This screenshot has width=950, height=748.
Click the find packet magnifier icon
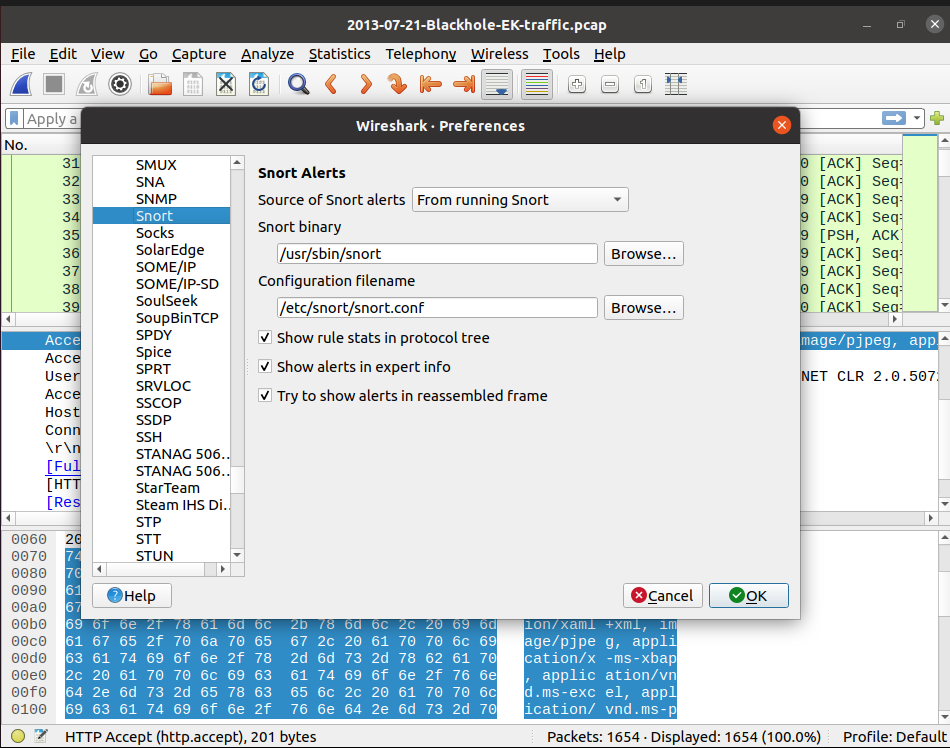coord(298,84)
